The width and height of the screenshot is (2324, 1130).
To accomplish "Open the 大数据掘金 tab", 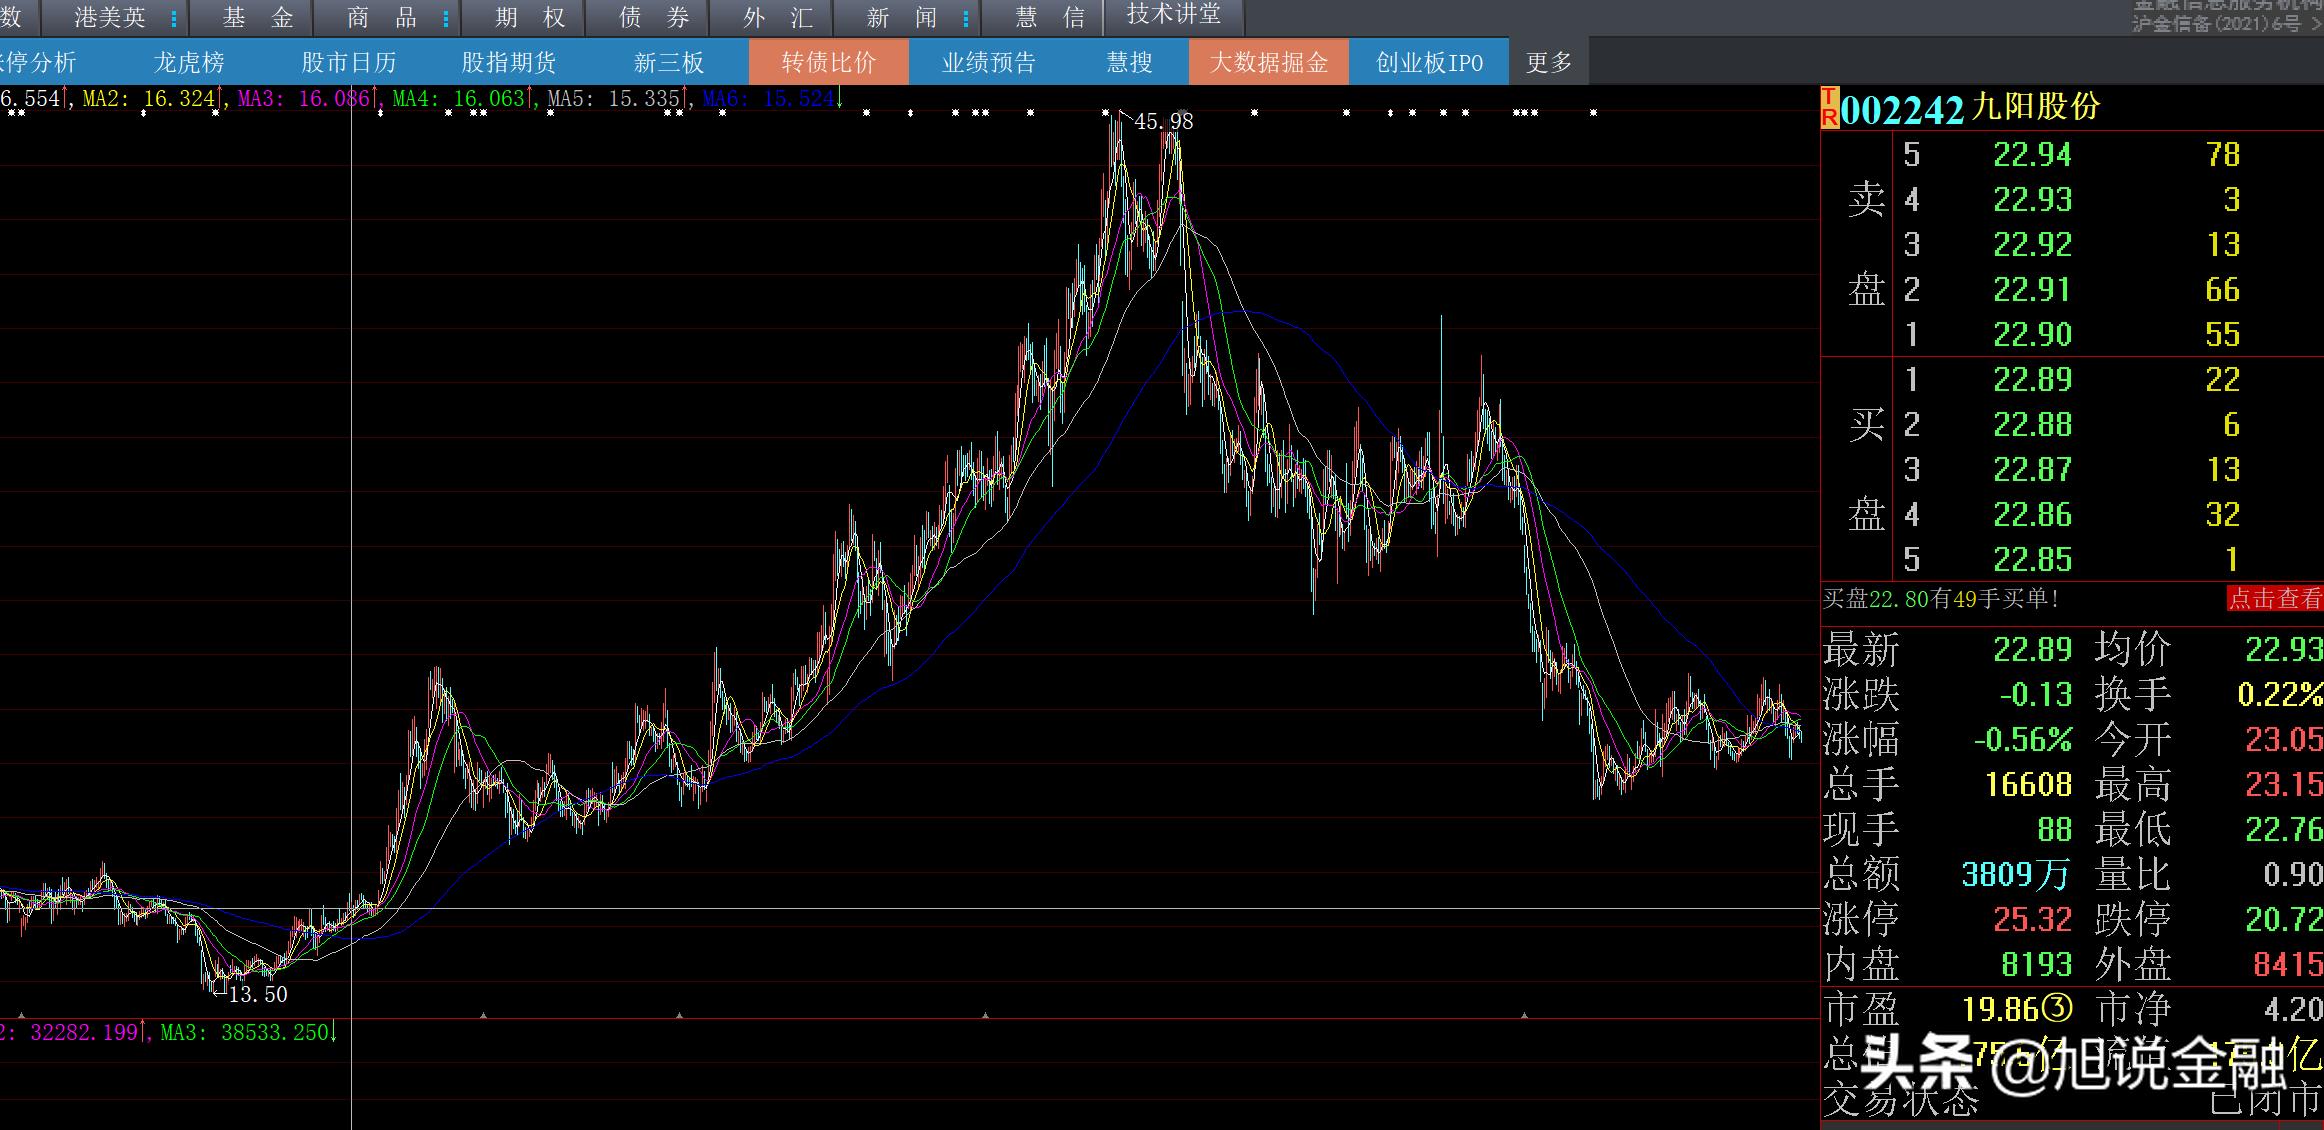I will click(x=1268, y=62).
